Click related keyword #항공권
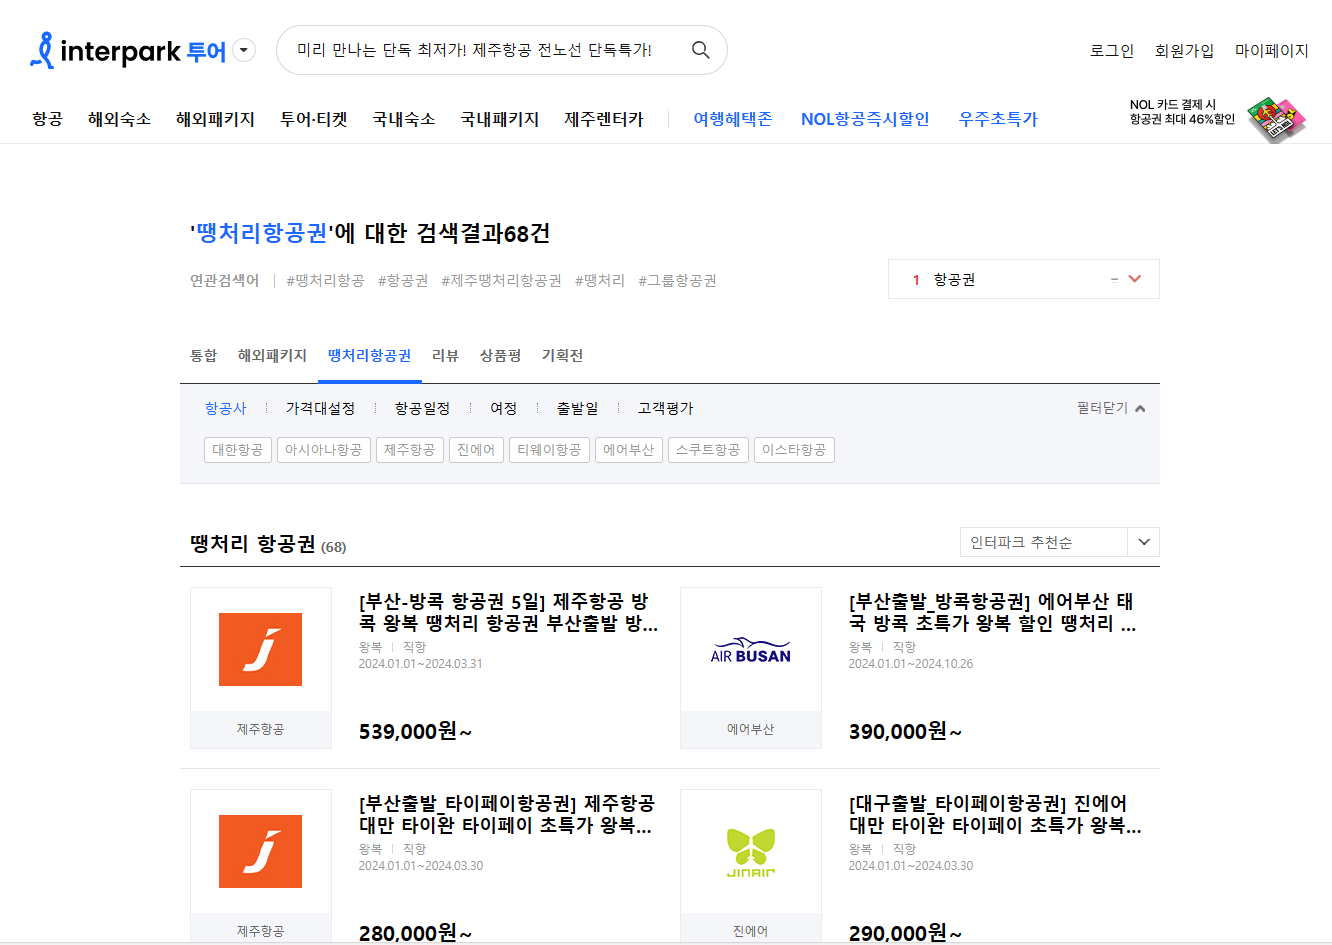 [403, 281]
